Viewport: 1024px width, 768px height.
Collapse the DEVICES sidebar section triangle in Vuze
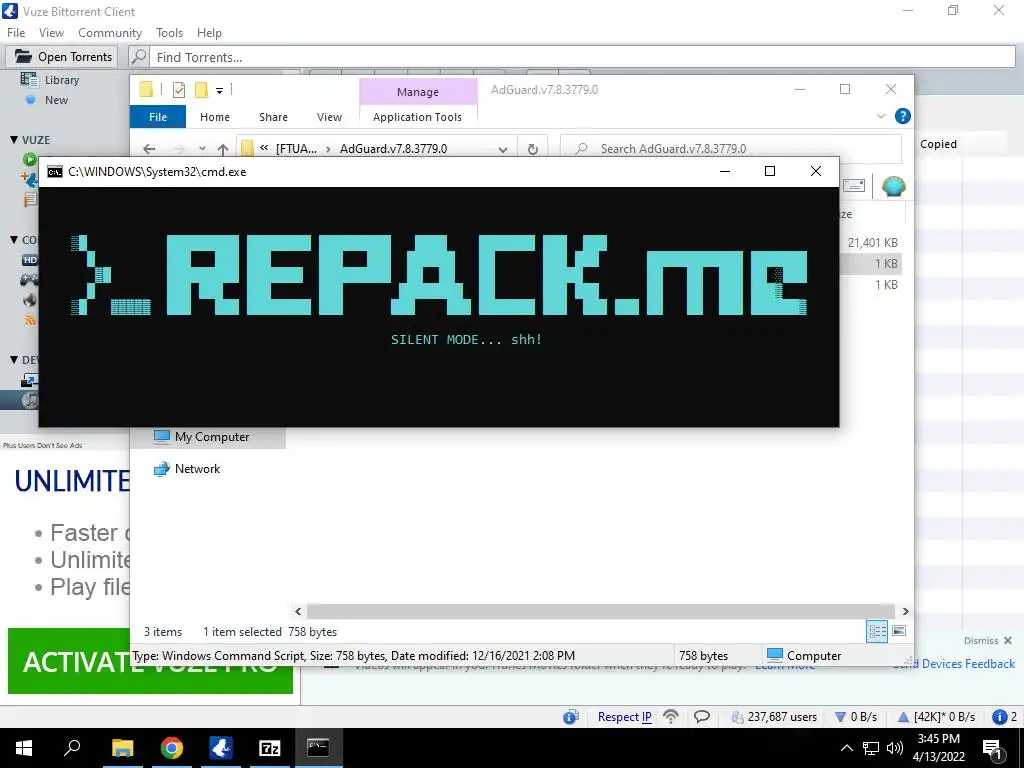click(x=14, y=360)
